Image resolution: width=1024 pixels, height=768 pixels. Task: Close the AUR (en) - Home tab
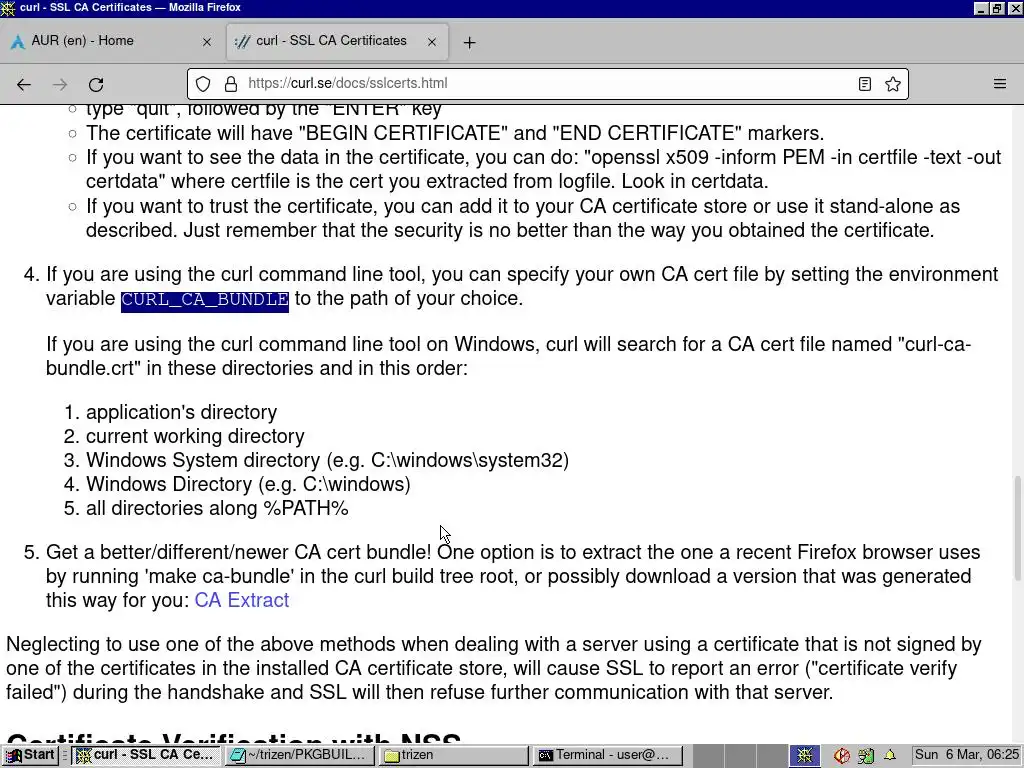click(207, 42)
